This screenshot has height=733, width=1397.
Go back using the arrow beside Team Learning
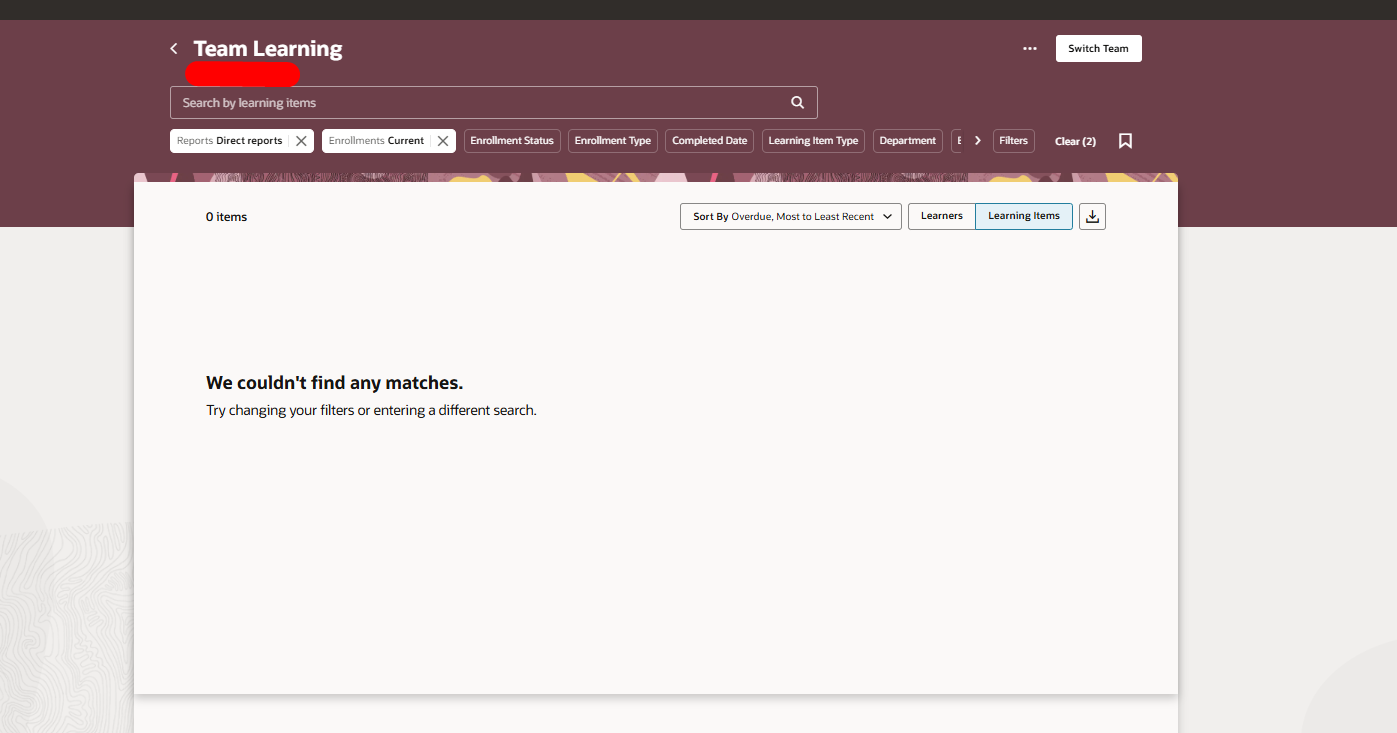[174, 49]
